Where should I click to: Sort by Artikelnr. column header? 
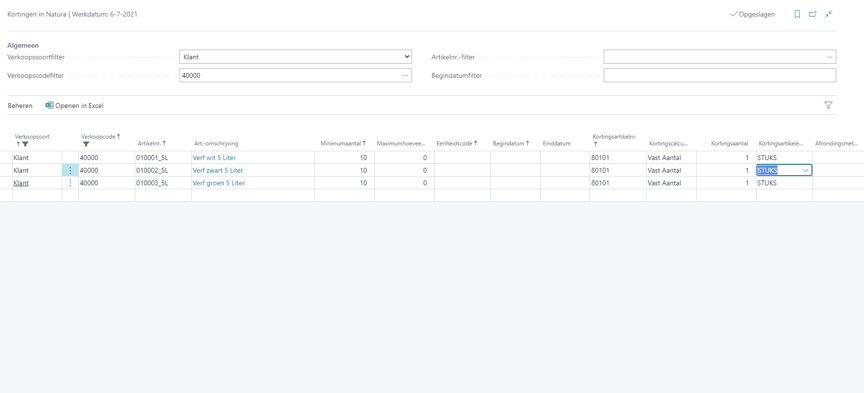(152, 143)
